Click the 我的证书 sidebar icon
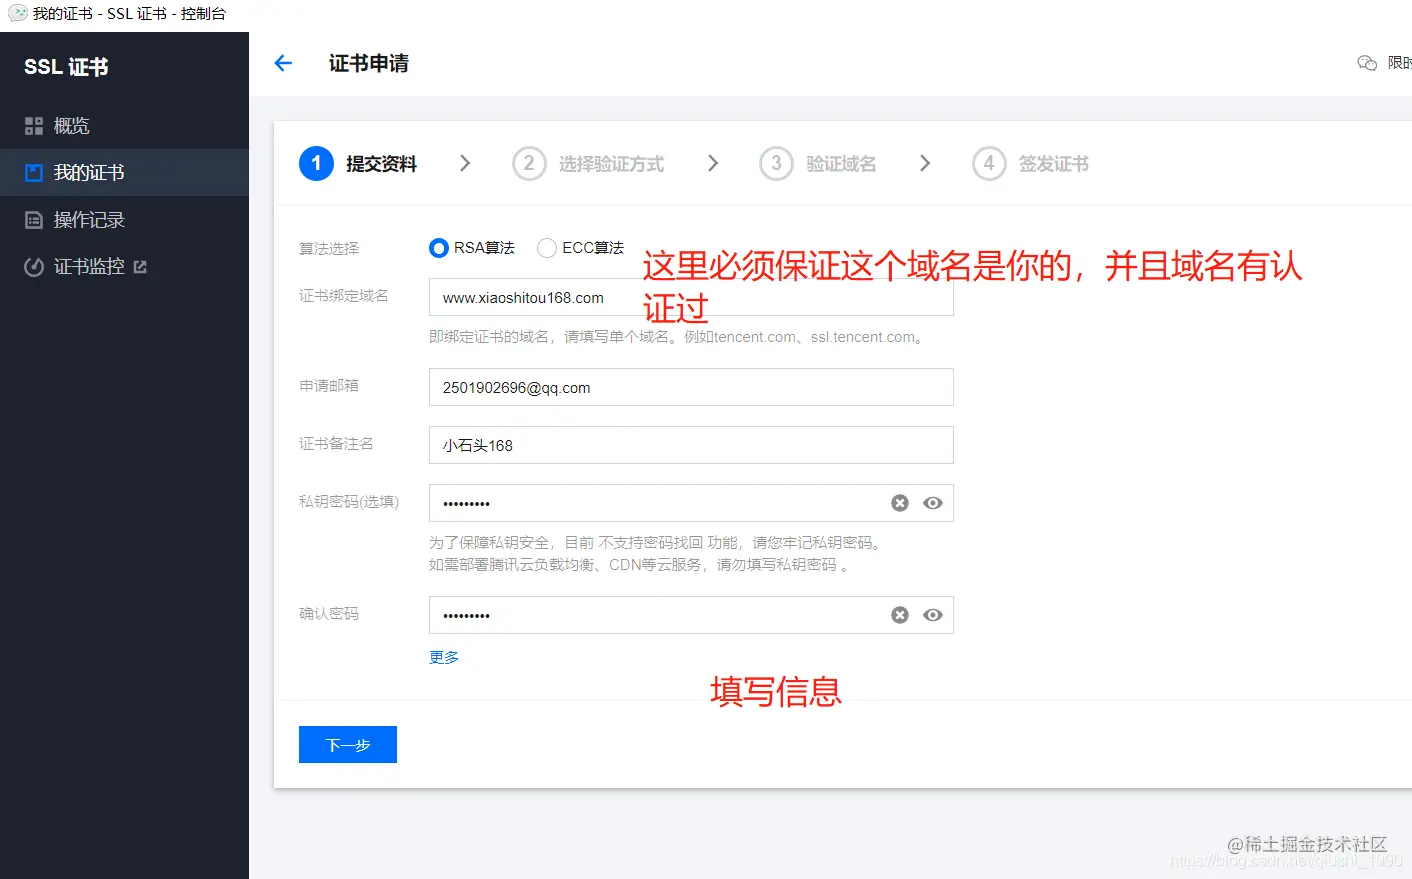The width and height of the screenshot is (1412, 879). 34,173
